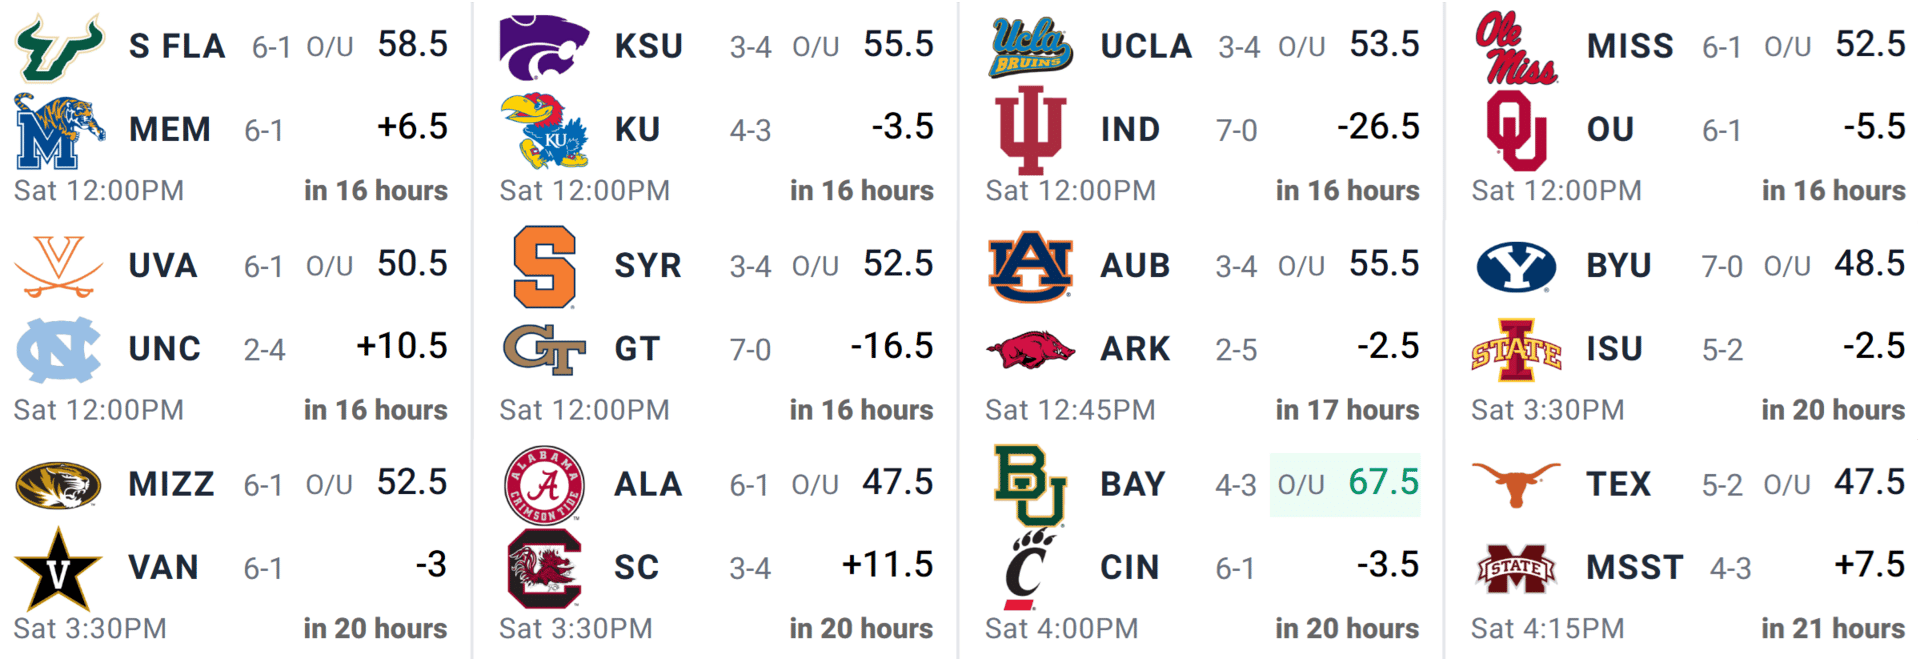Click the BYU Cougars logo

(x=1516, y=266)
